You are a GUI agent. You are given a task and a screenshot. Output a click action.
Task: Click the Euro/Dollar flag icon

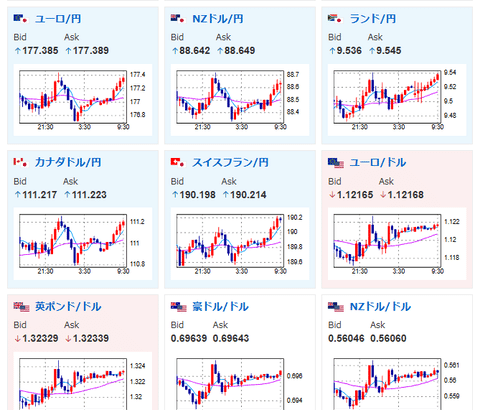336,163
